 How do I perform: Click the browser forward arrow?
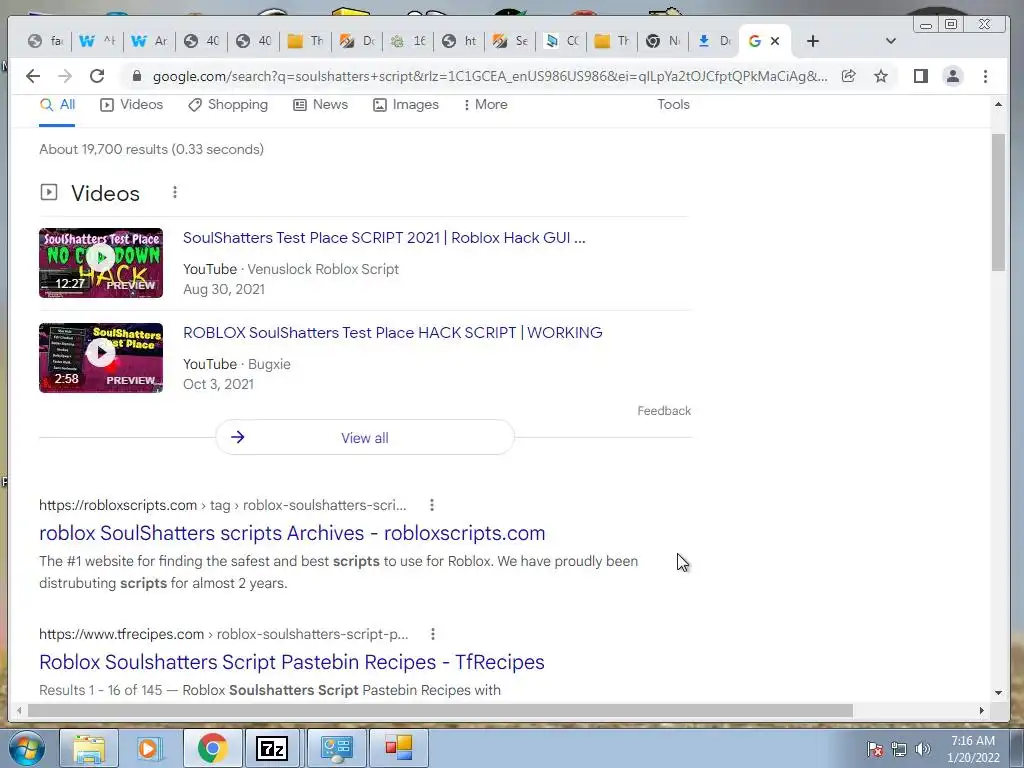tap(65, 76)
